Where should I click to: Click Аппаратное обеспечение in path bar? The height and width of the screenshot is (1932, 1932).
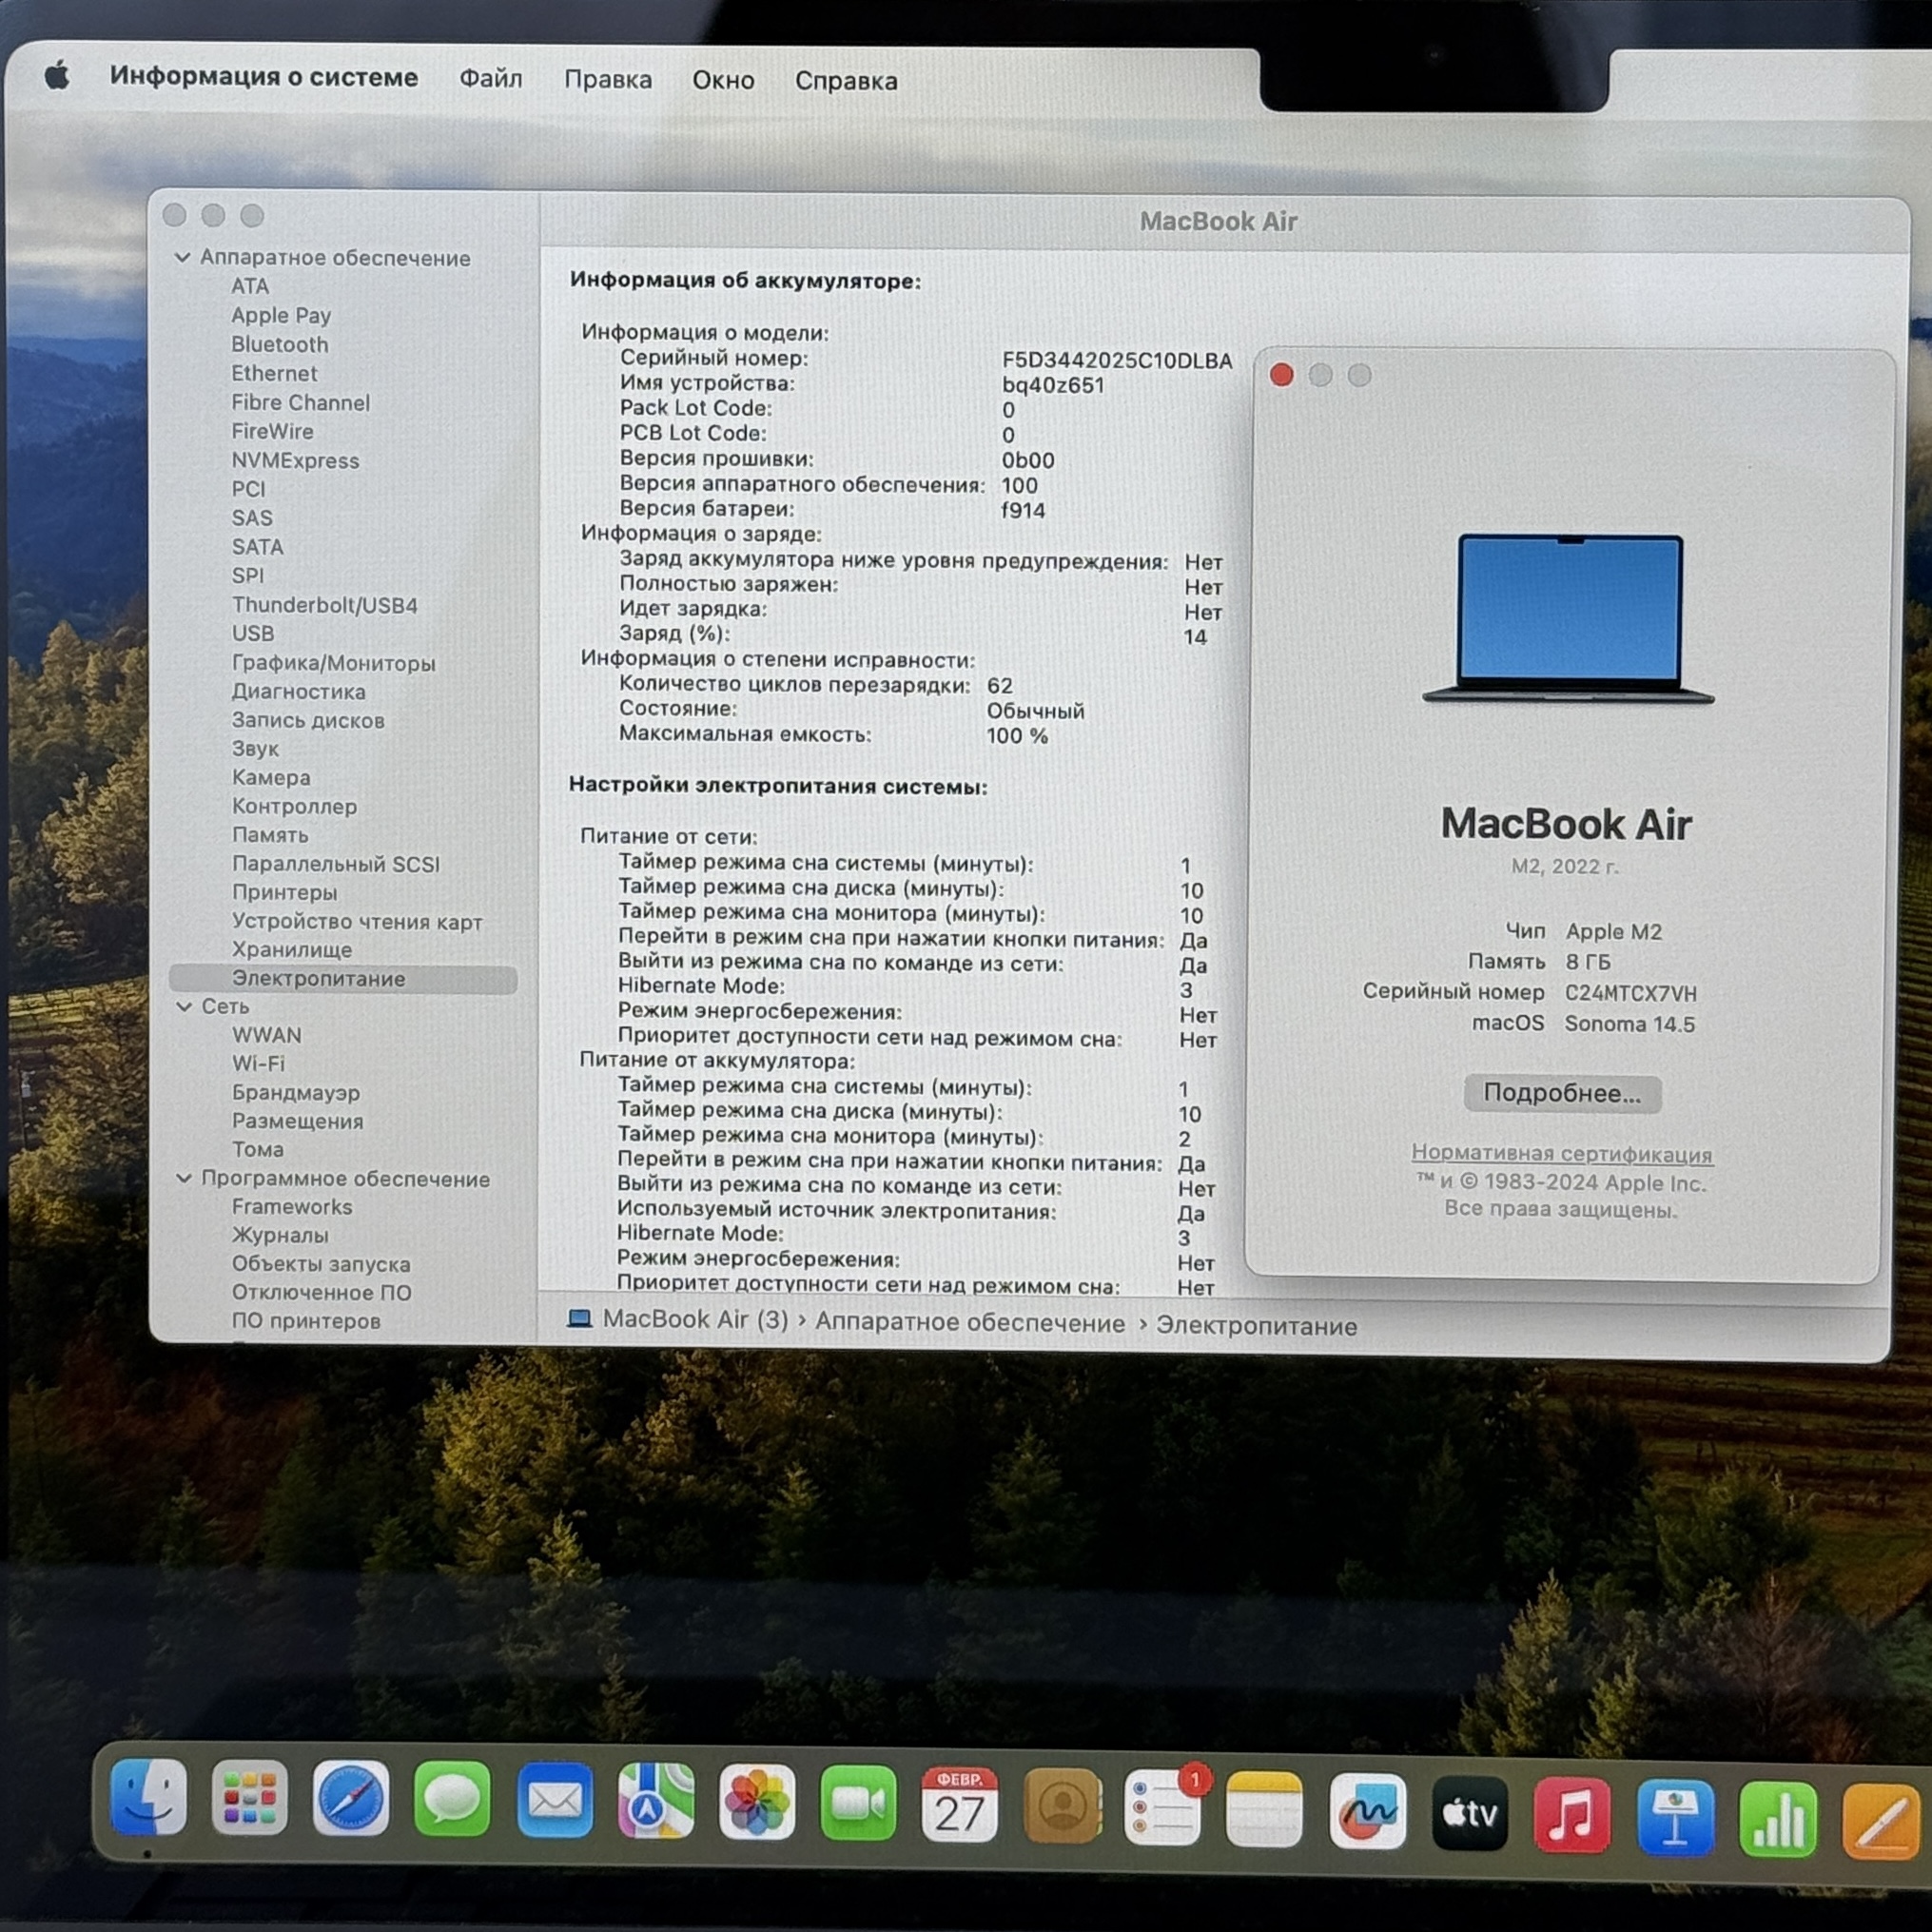(970, 1322)
